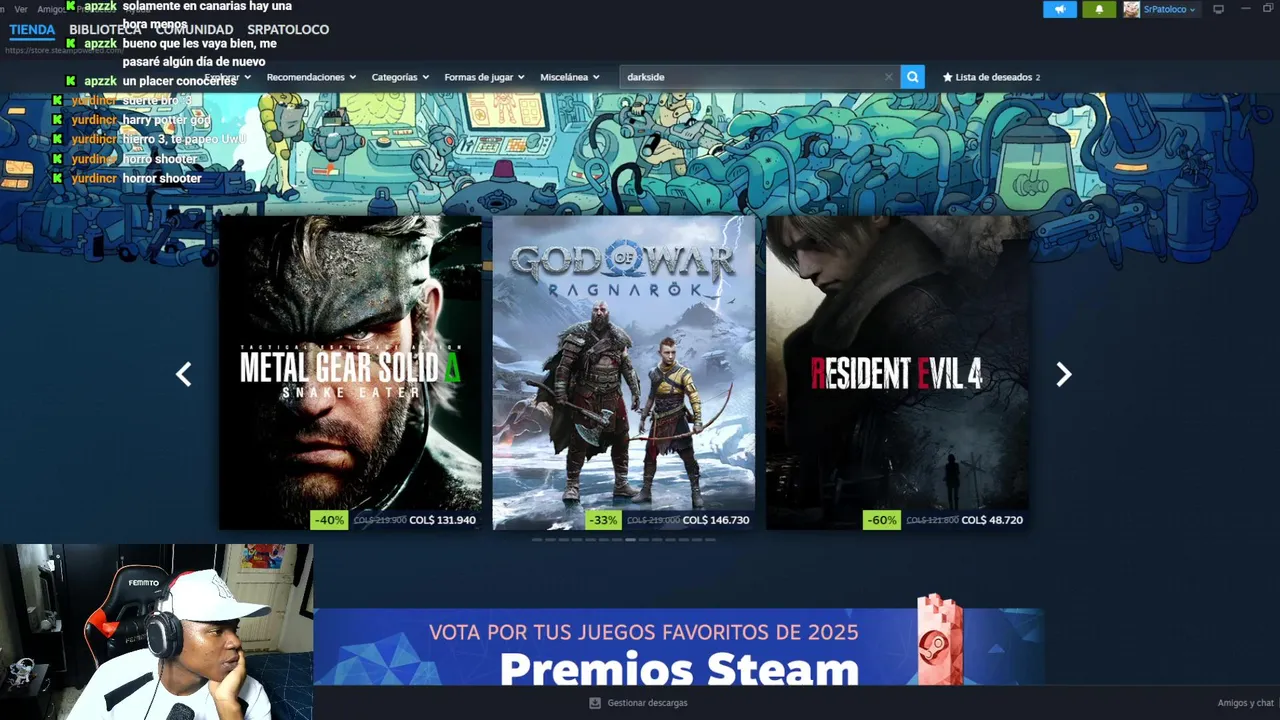Click the Big Picture monitor icon
The height and width of the screenshot is (720, 1280).
tap(1218, 9)
